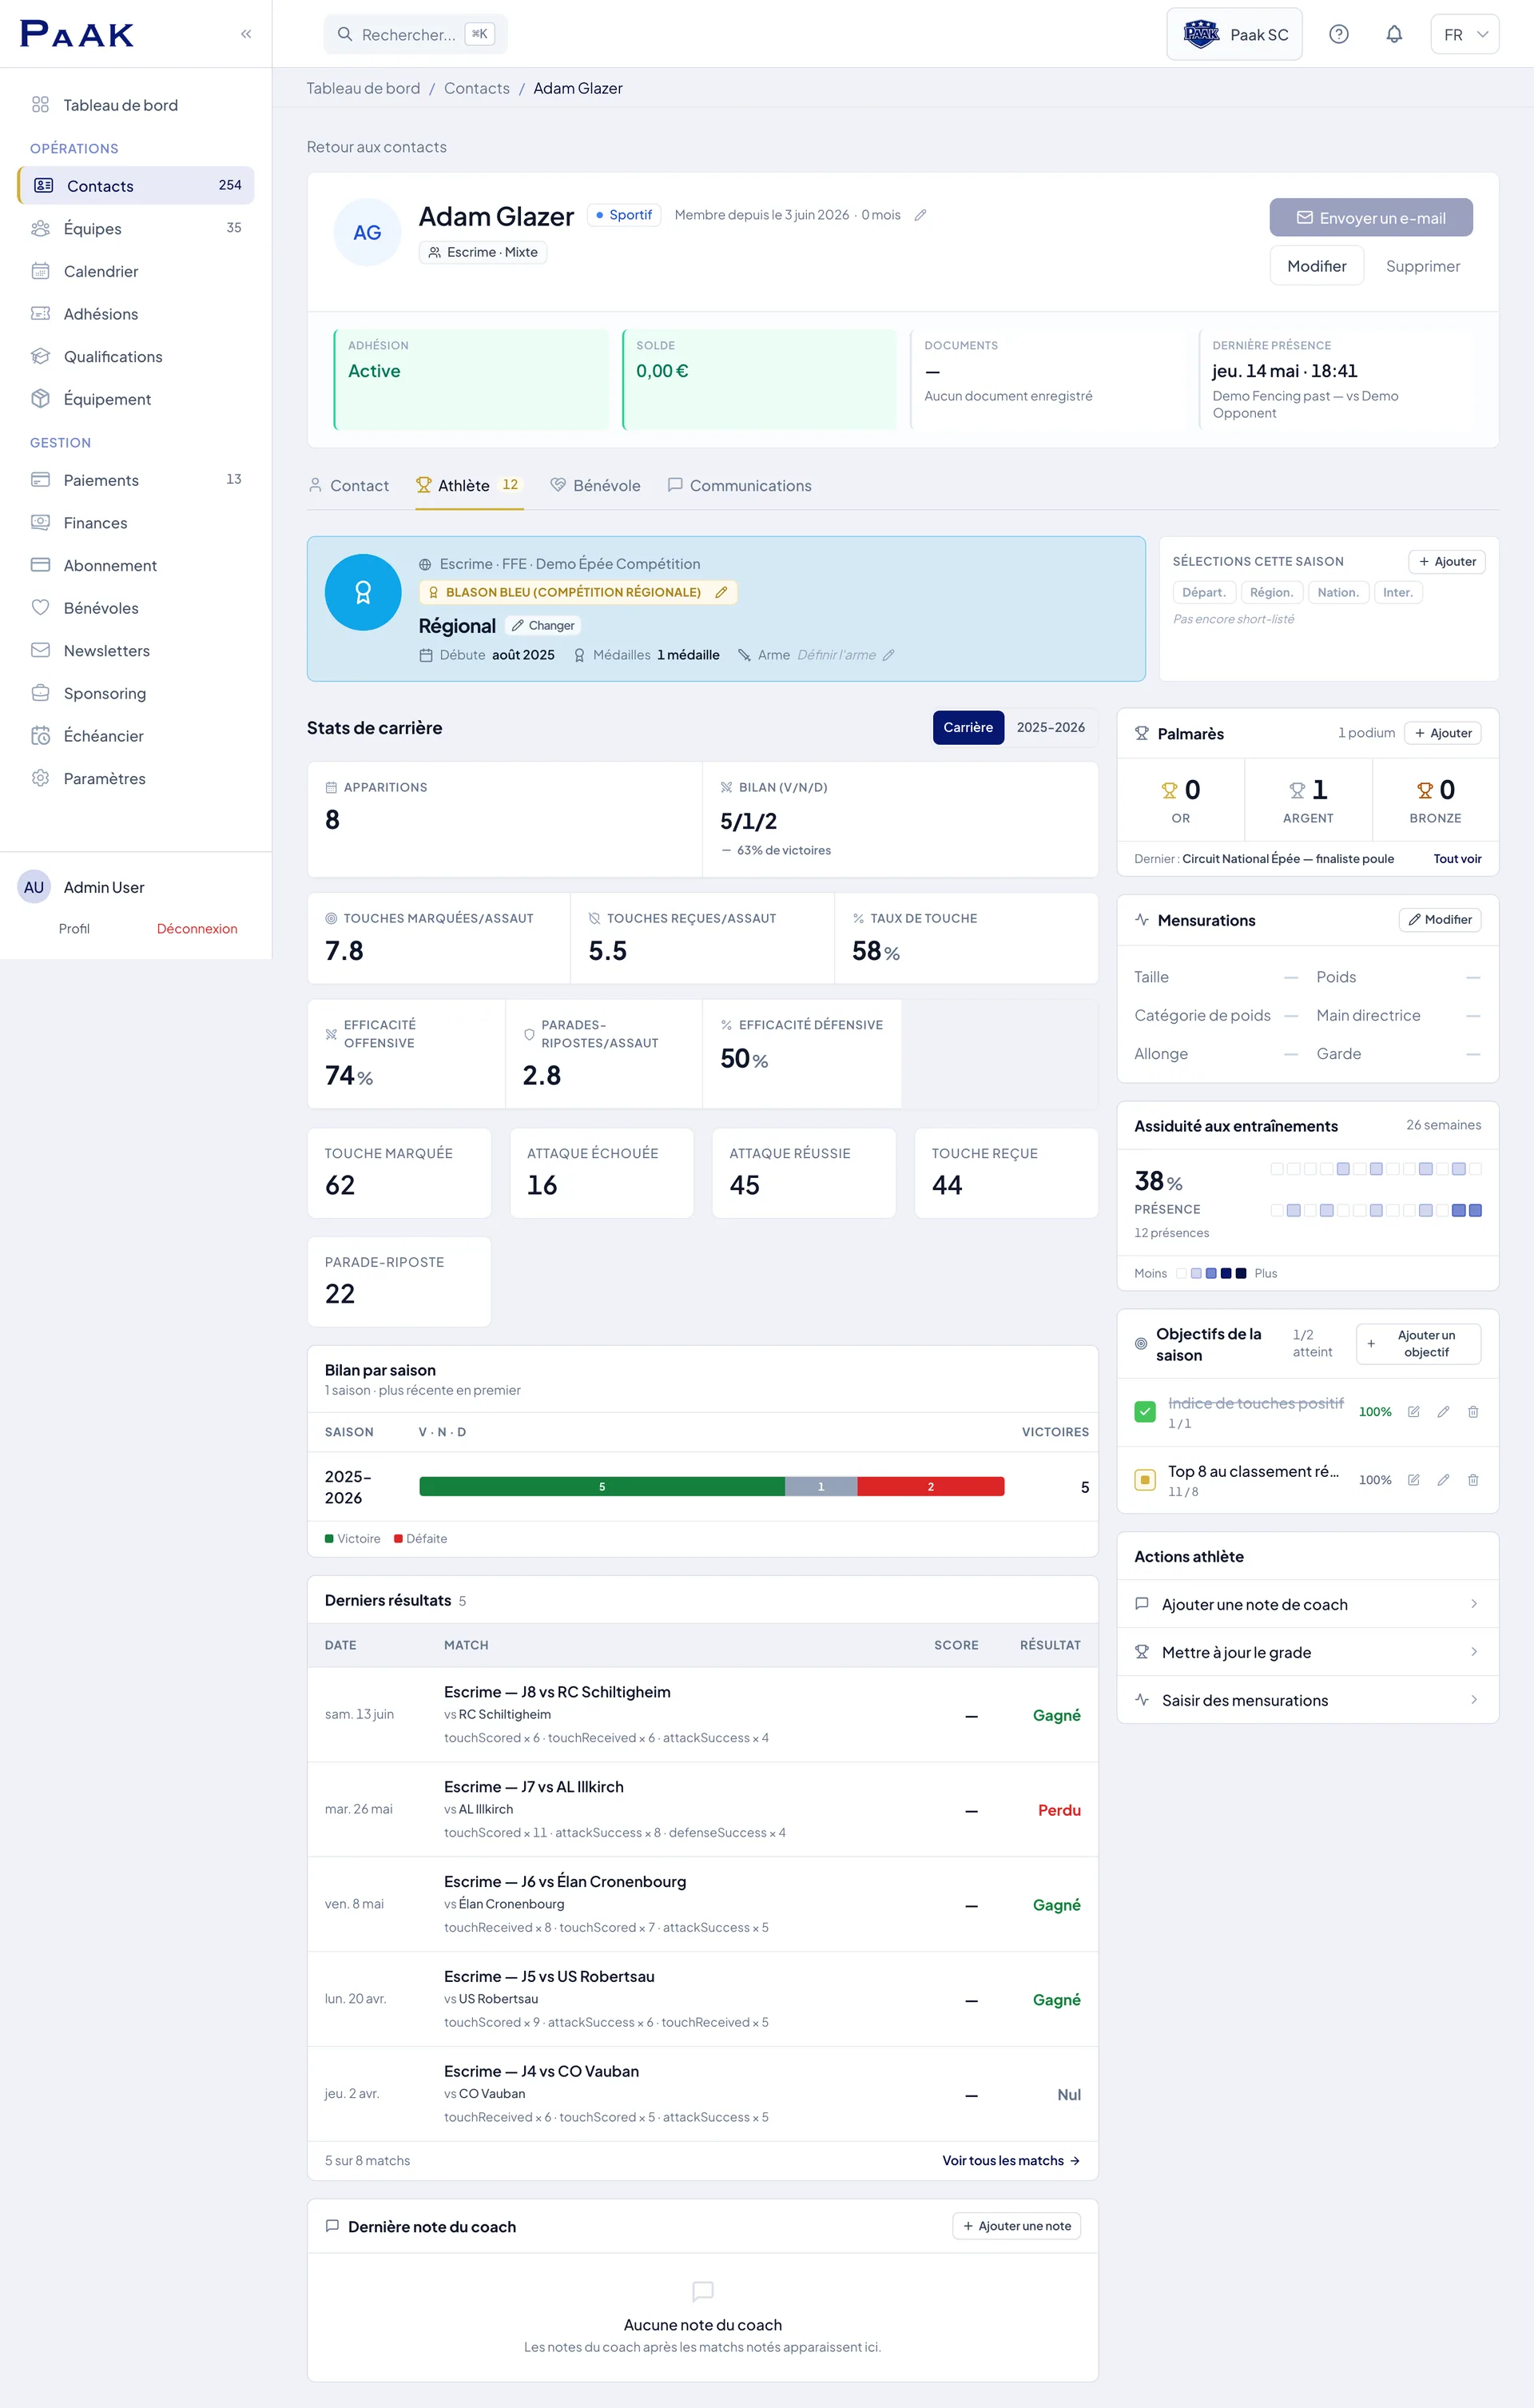Switch to the Bénévole tab
Screen dimensions: 1534x2408
coord(595,486)
